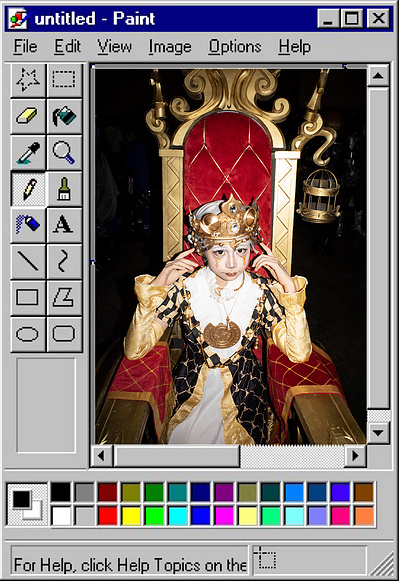Open the View menu
Screen dimensions: 399x581
point(114,47)
